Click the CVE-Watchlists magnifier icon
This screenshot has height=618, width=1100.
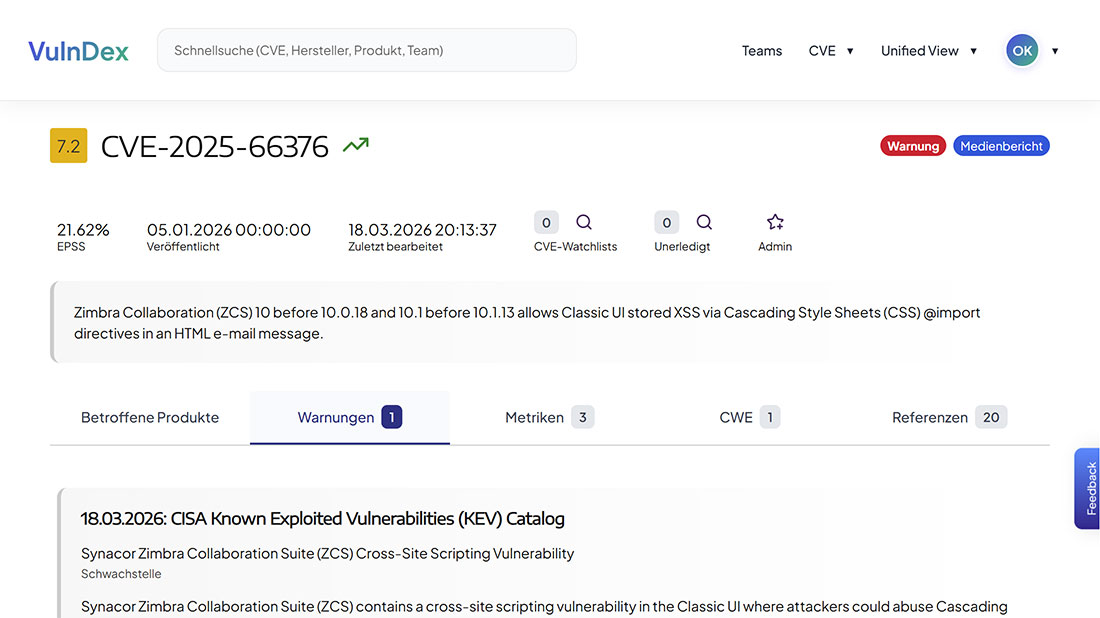pyautogui.click(x=584, y=222)
